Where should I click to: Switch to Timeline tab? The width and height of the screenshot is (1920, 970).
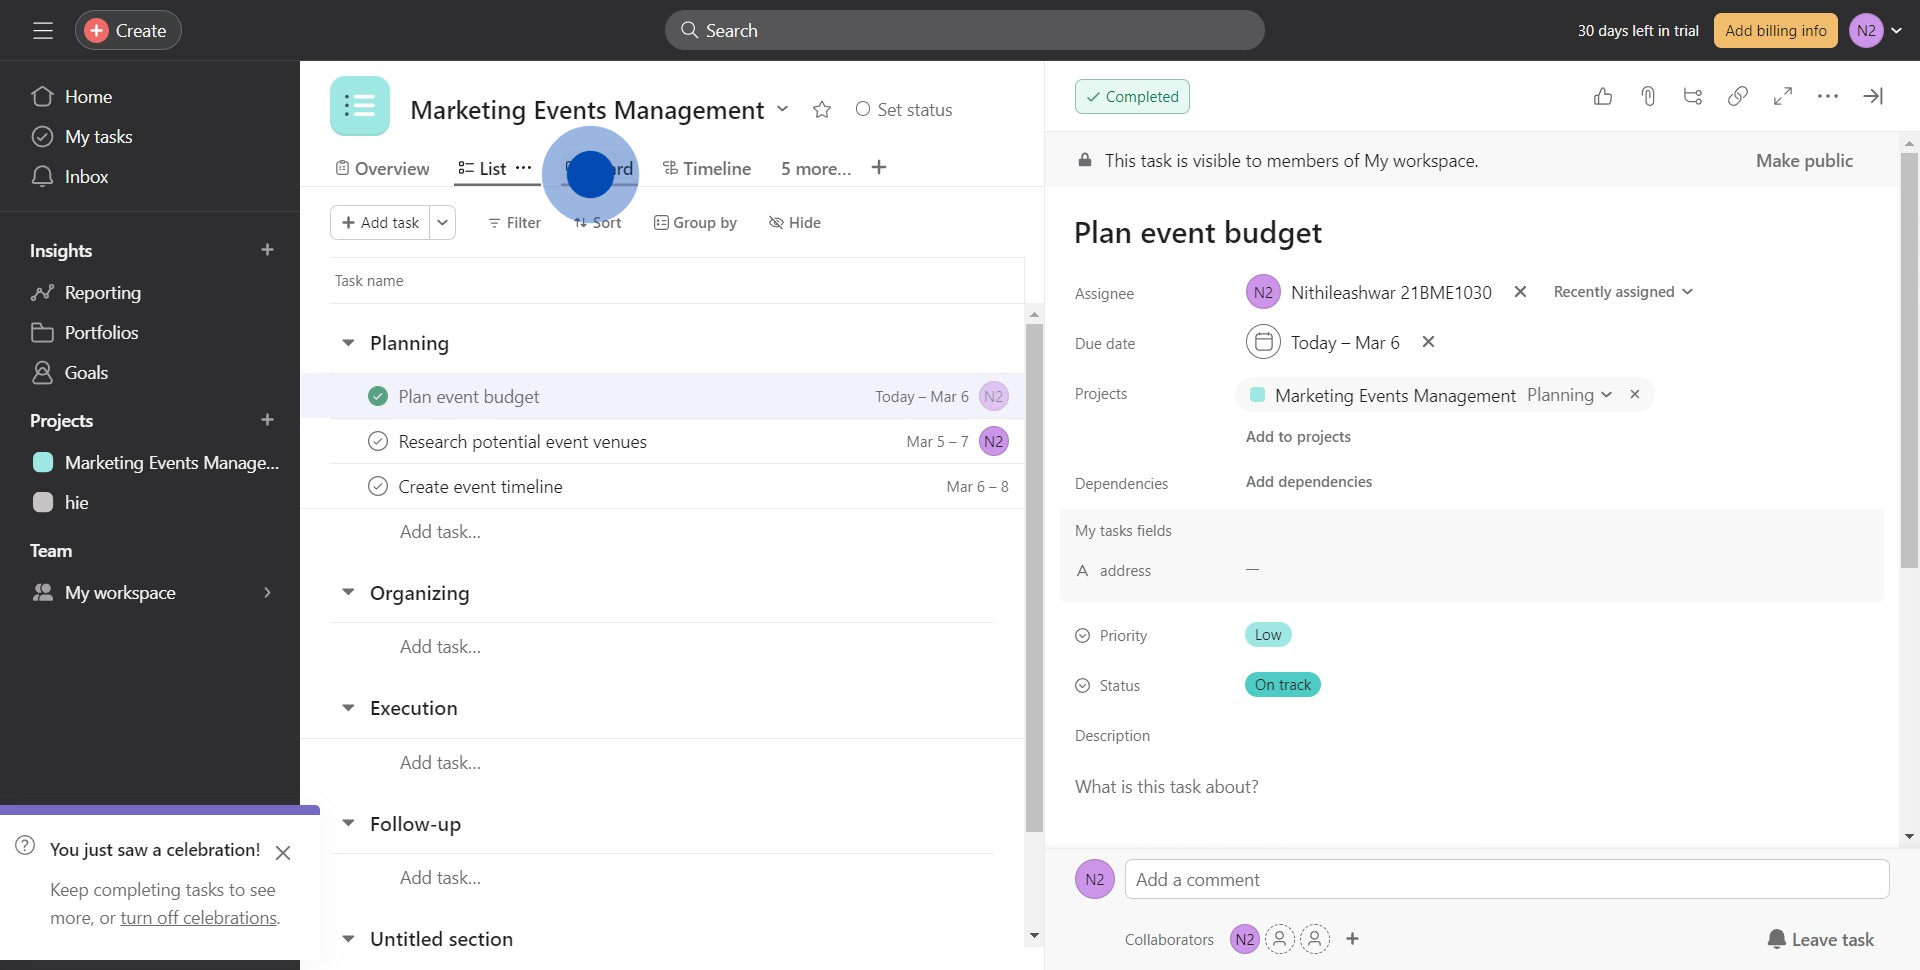click(707, 169)
